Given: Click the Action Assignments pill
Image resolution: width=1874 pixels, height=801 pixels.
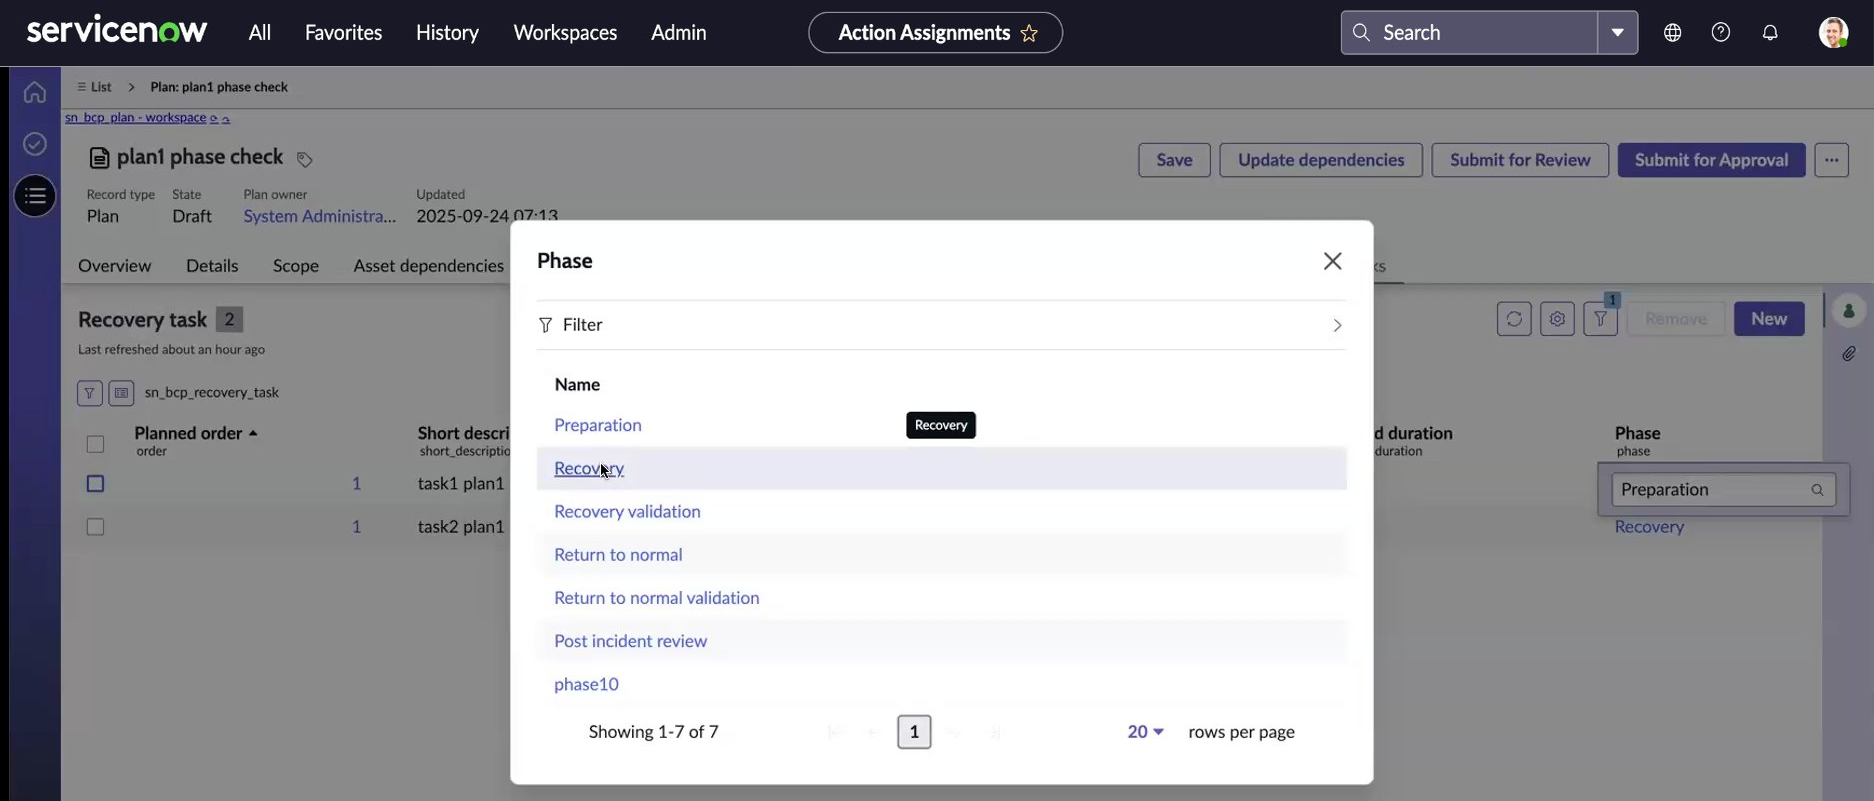Looking at the screenshot, I should 935,33.
